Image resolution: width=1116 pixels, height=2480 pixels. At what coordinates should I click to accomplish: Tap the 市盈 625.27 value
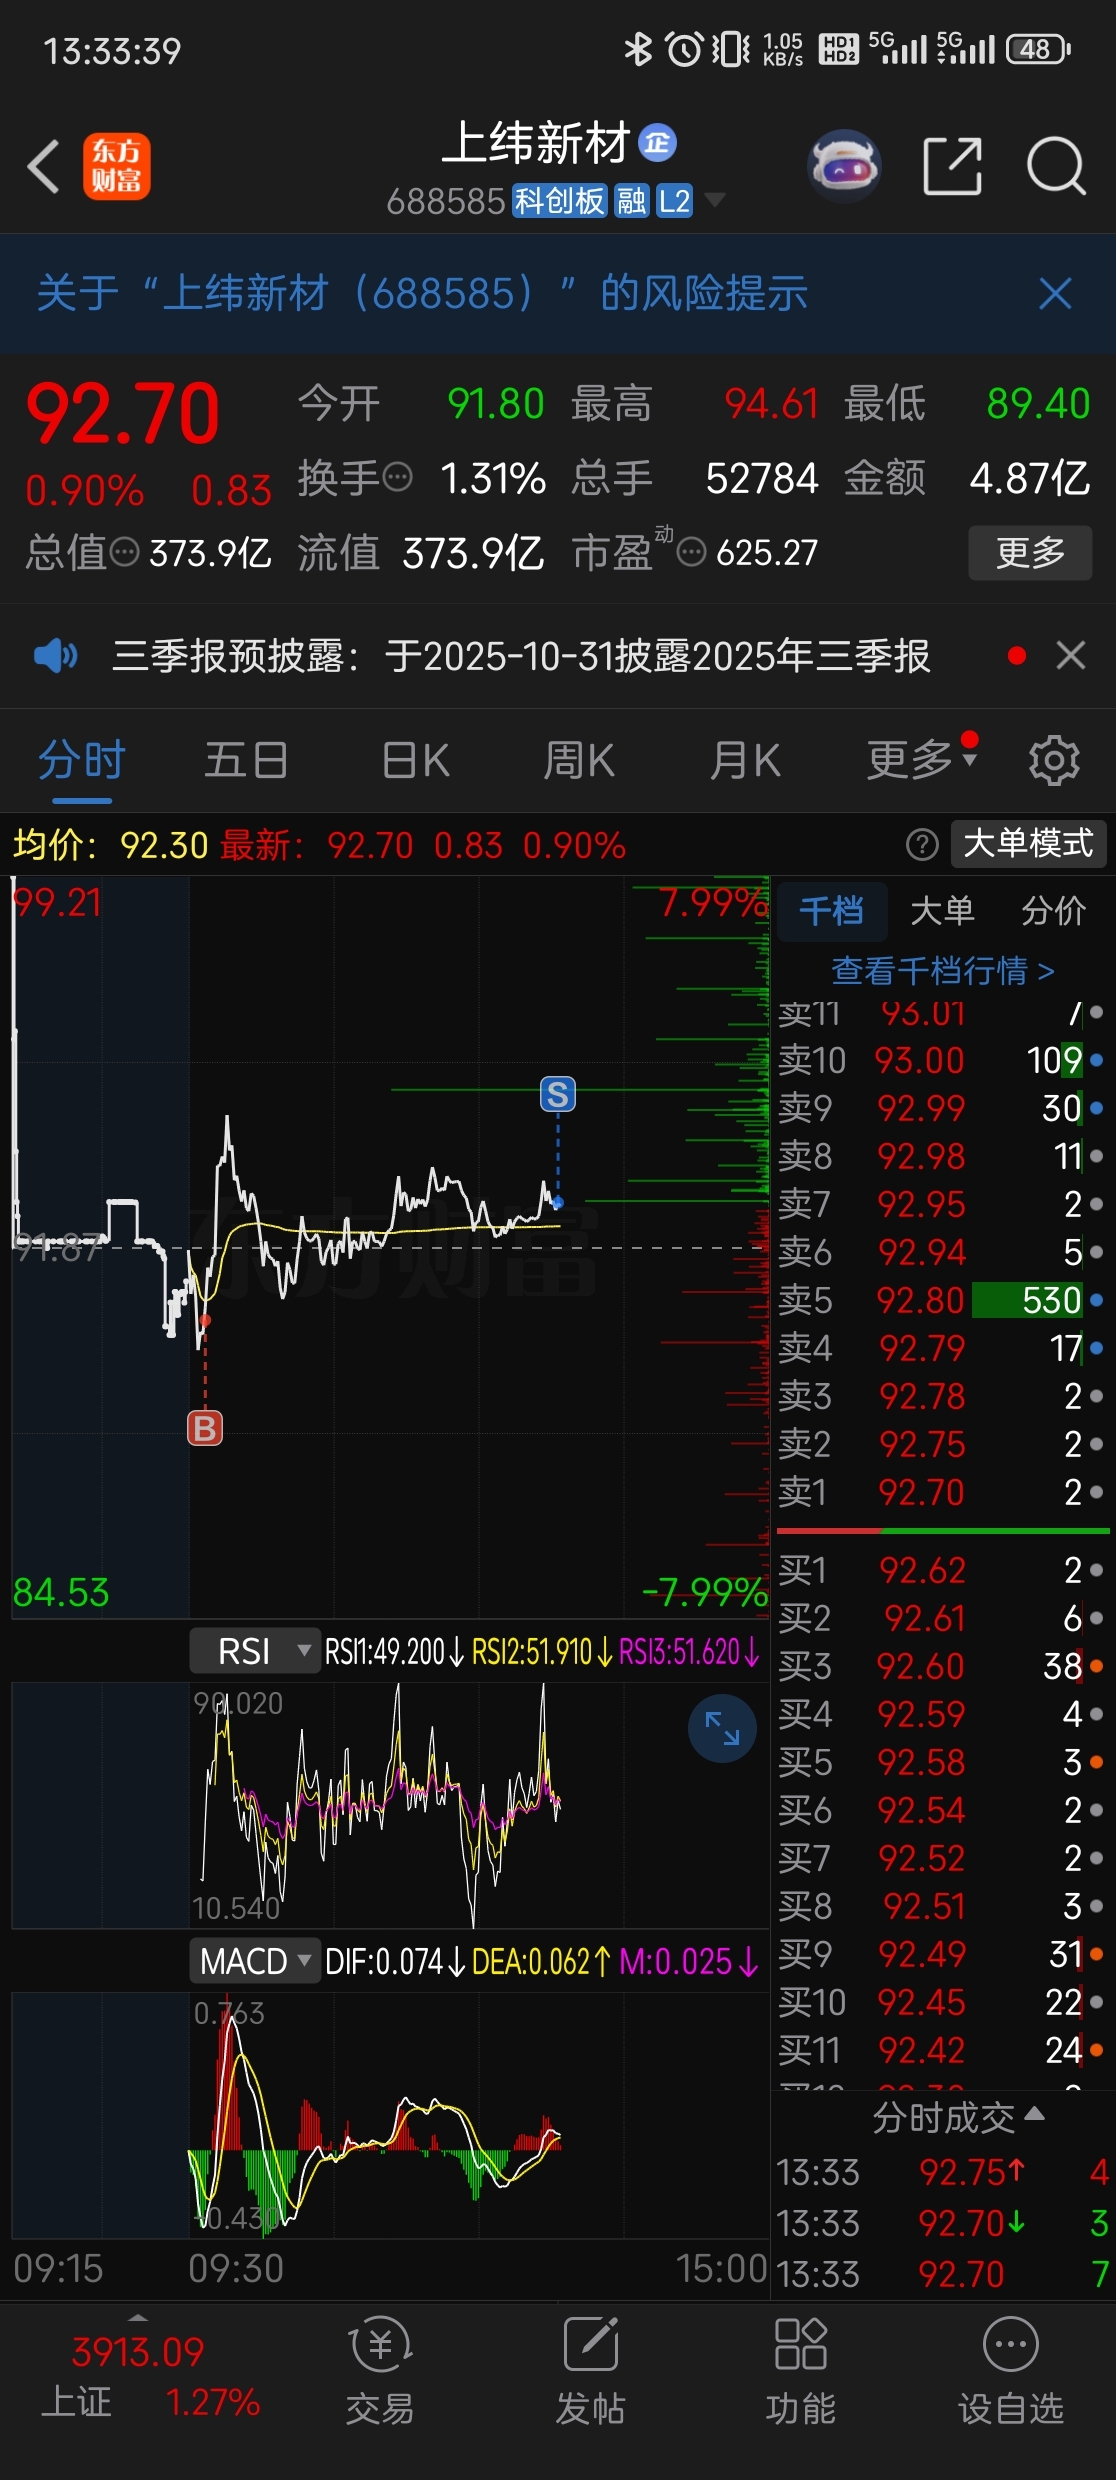coord(767,552)
